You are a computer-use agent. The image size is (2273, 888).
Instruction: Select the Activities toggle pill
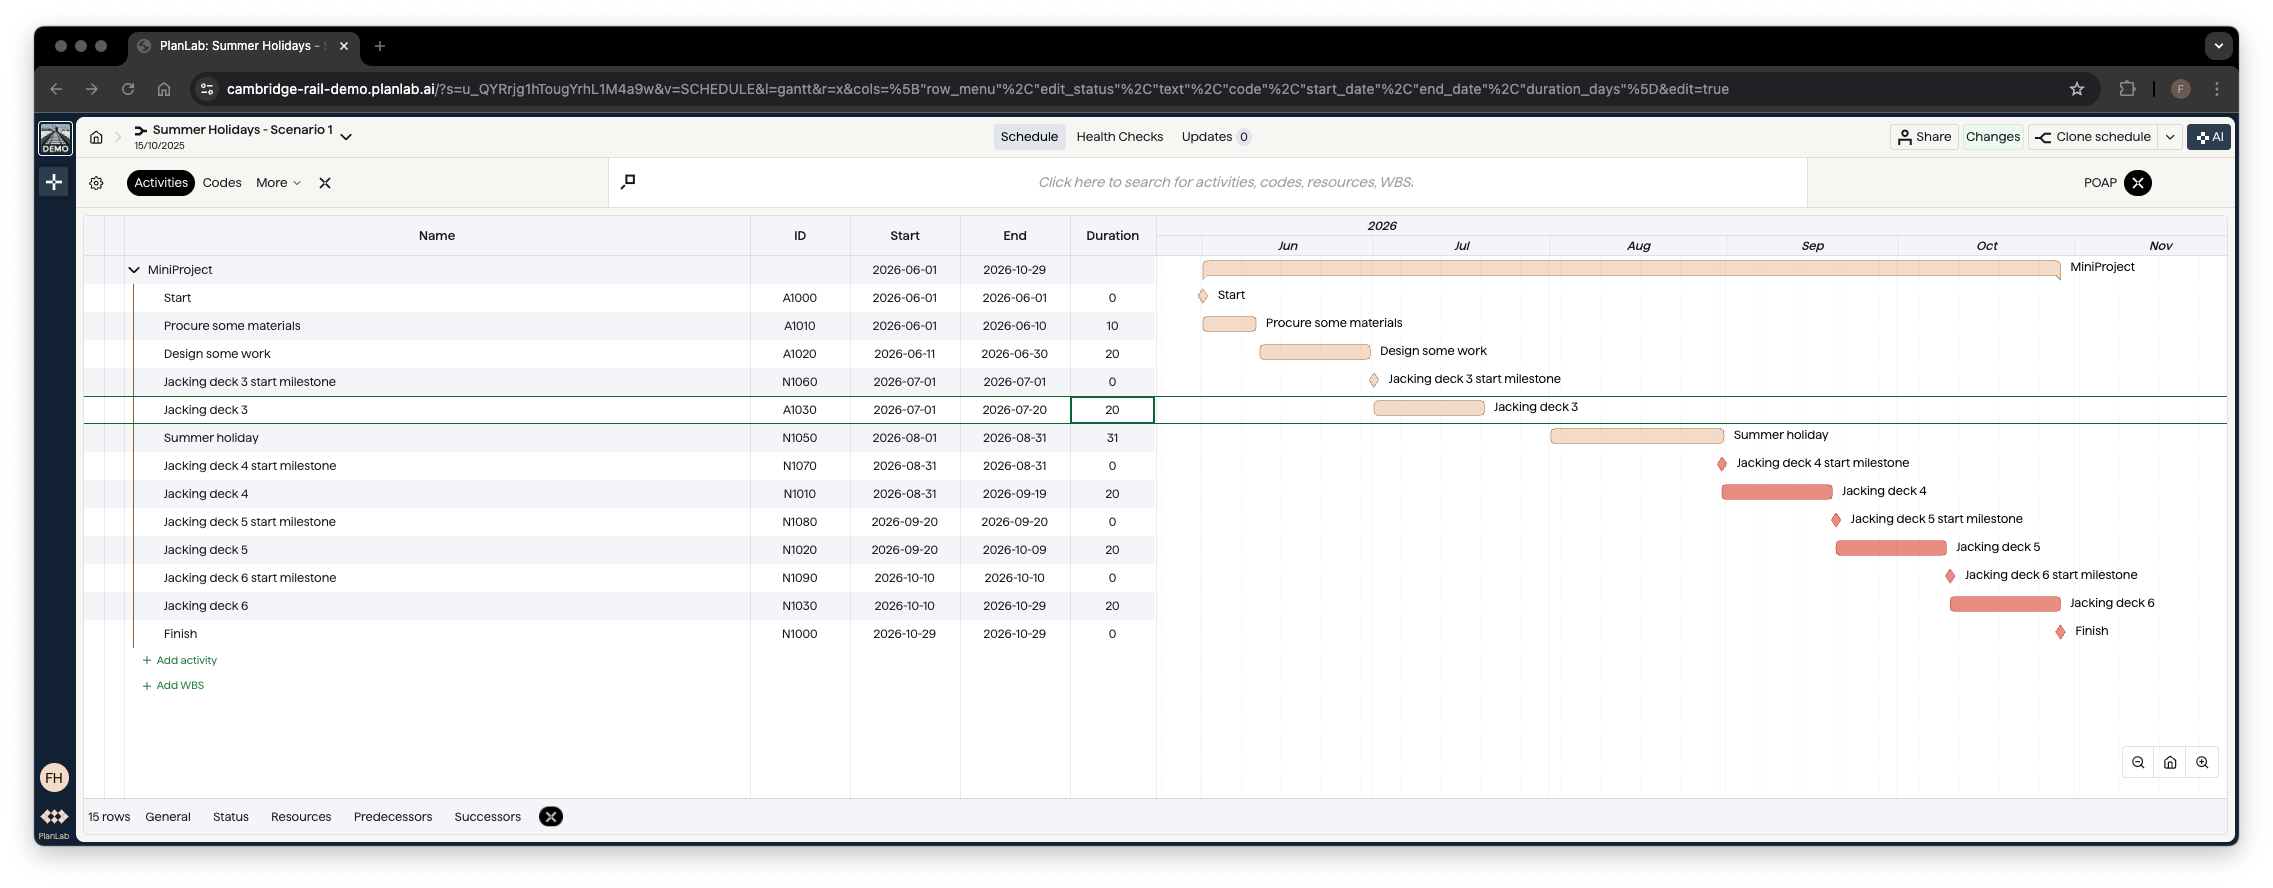[161, 183]
